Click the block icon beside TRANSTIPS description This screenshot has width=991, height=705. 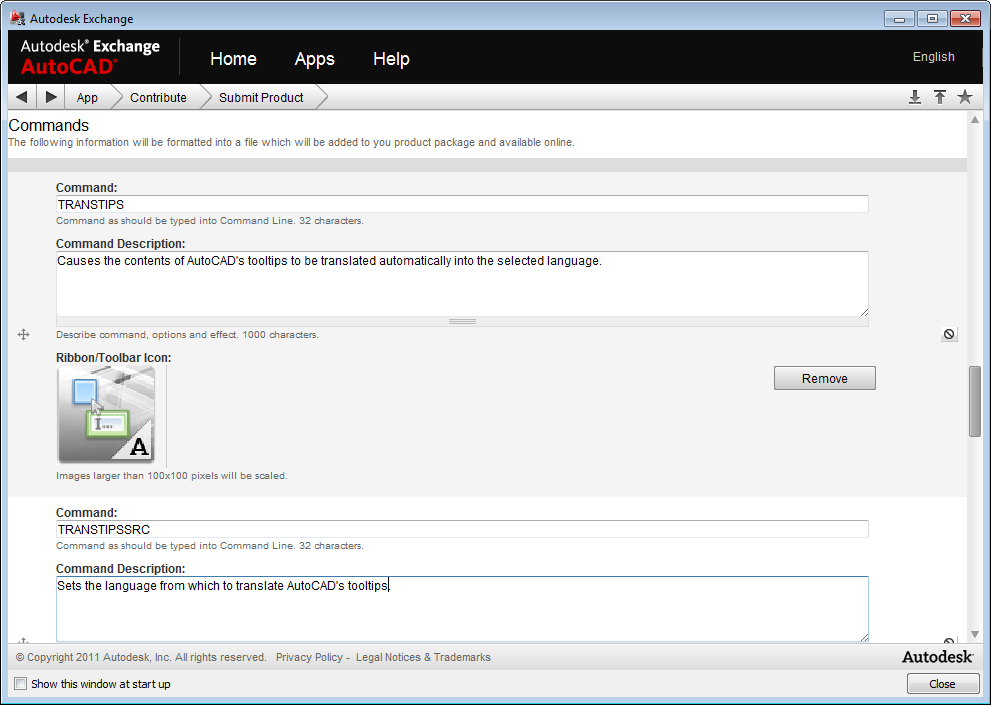pos(949,334)
